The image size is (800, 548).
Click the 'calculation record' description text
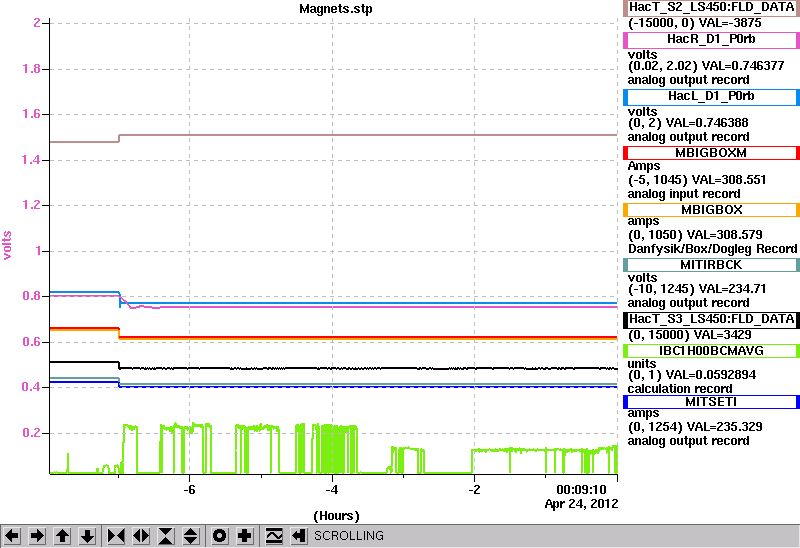pyautogui.click(x=680, y=389)
